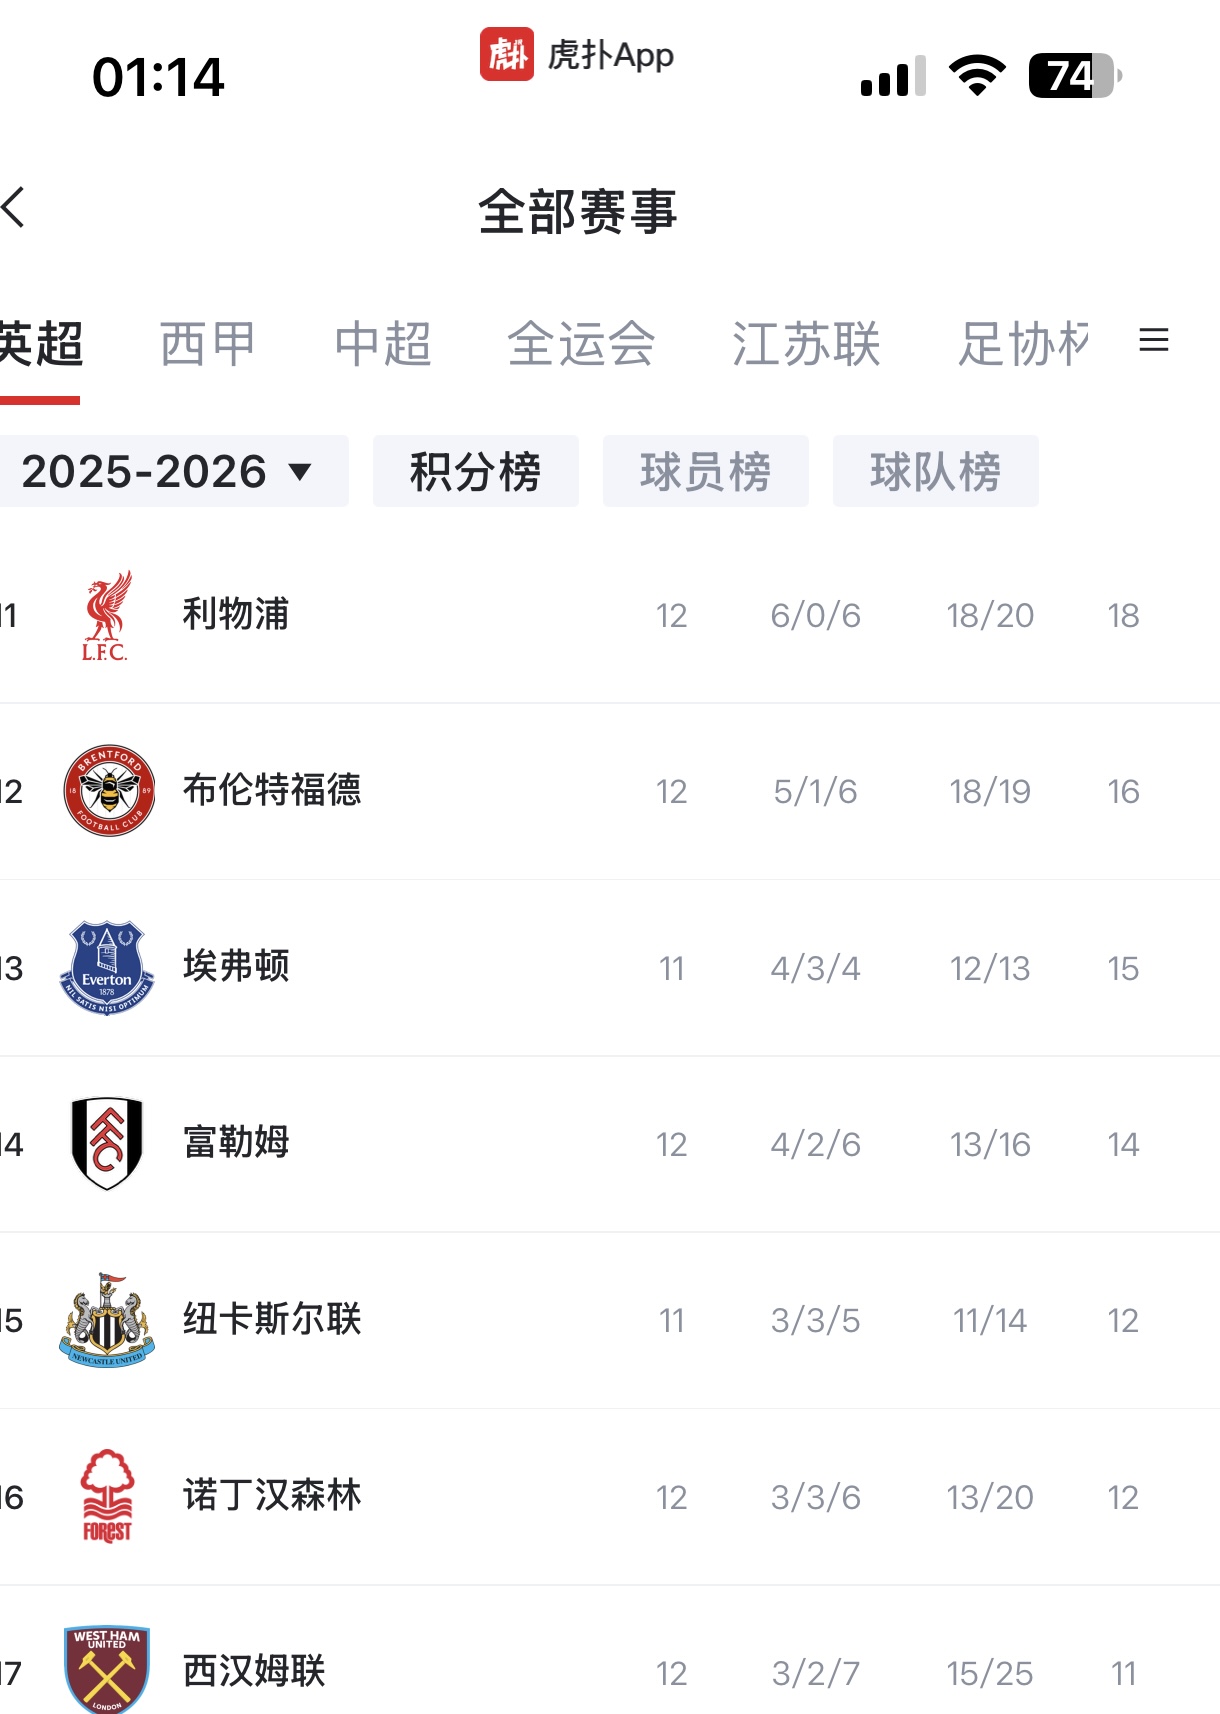Select the 全运会 tab
The height and width of the screenshot is (1714, 1220).
[x=581, y=344]
